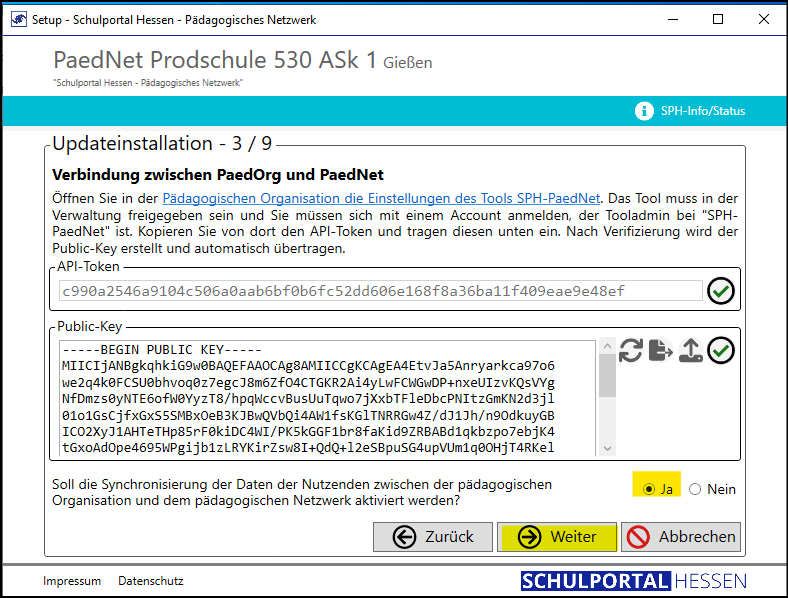The image size is (788, 598).
Task: Regenerate the public key with refresh icon
Action: tap(631, 350)
